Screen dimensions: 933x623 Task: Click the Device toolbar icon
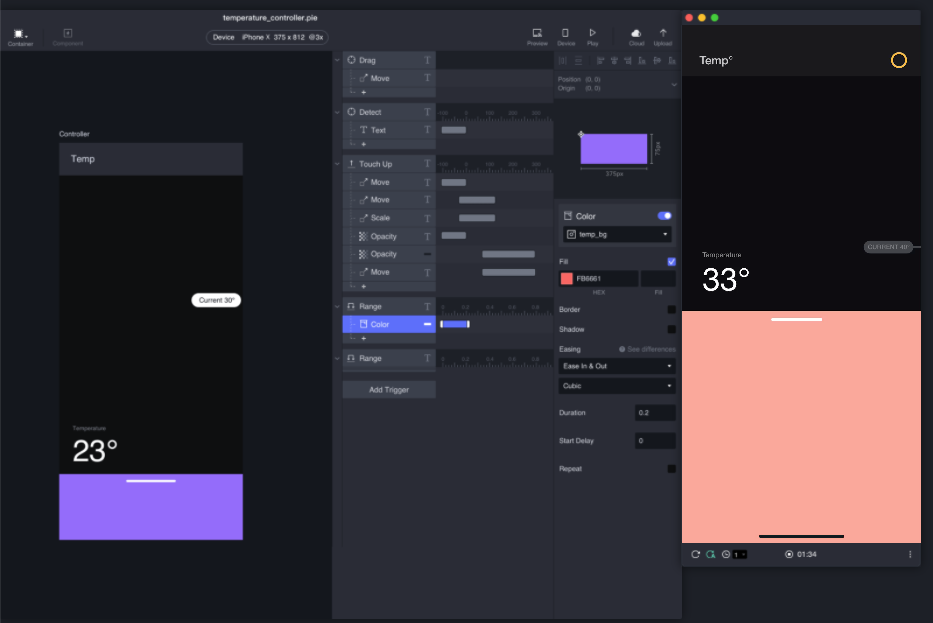coord(565,33)
